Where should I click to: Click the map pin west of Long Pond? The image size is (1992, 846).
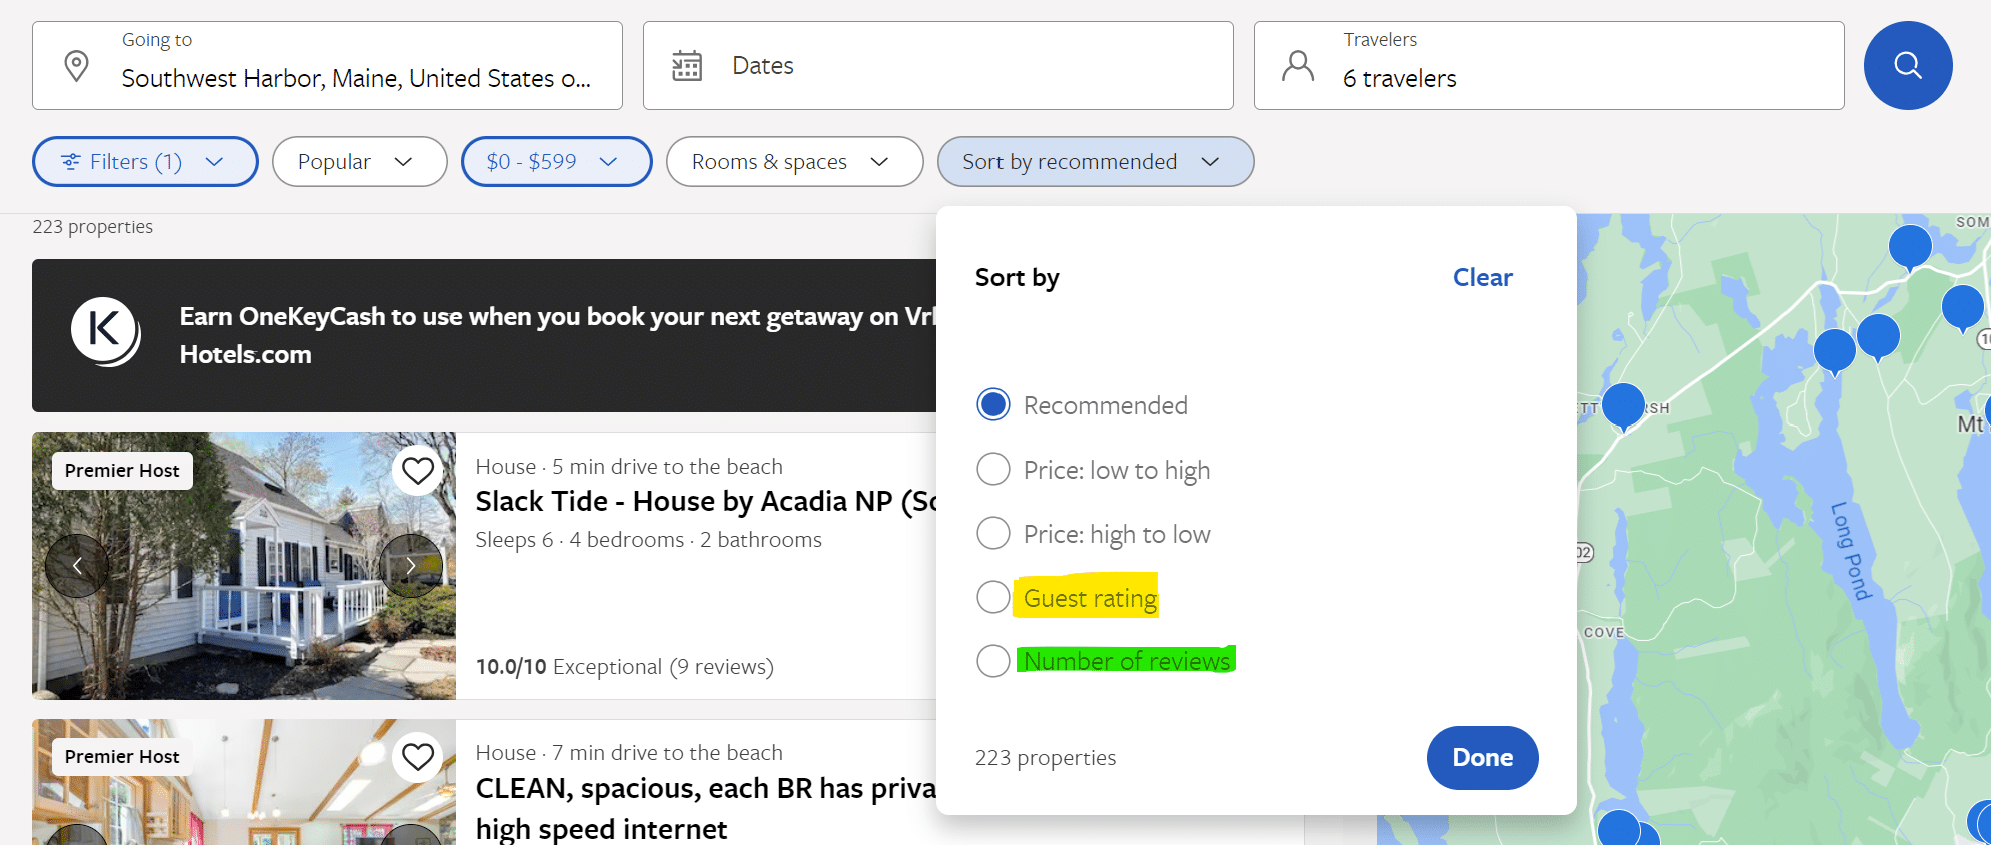(x=1622, y=405)
